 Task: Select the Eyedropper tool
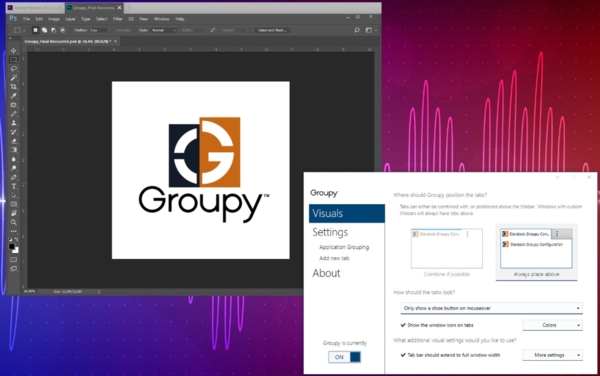pyautogui.click(x=14, y=96)
